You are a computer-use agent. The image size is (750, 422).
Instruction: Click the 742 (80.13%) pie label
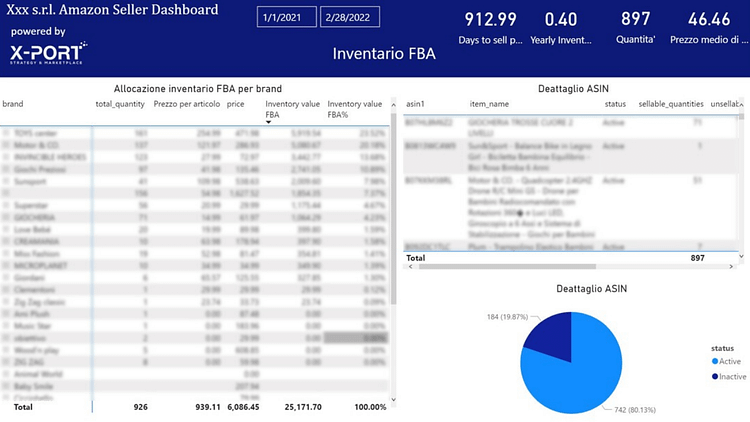pos(635,410)
